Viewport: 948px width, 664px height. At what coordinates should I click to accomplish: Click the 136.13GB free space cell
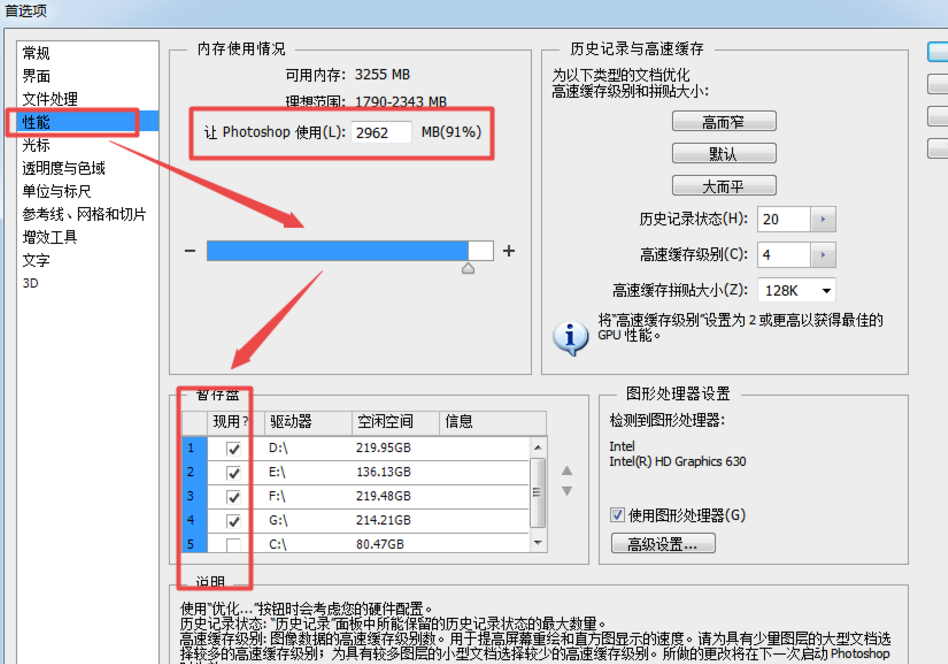click(383, 472)
